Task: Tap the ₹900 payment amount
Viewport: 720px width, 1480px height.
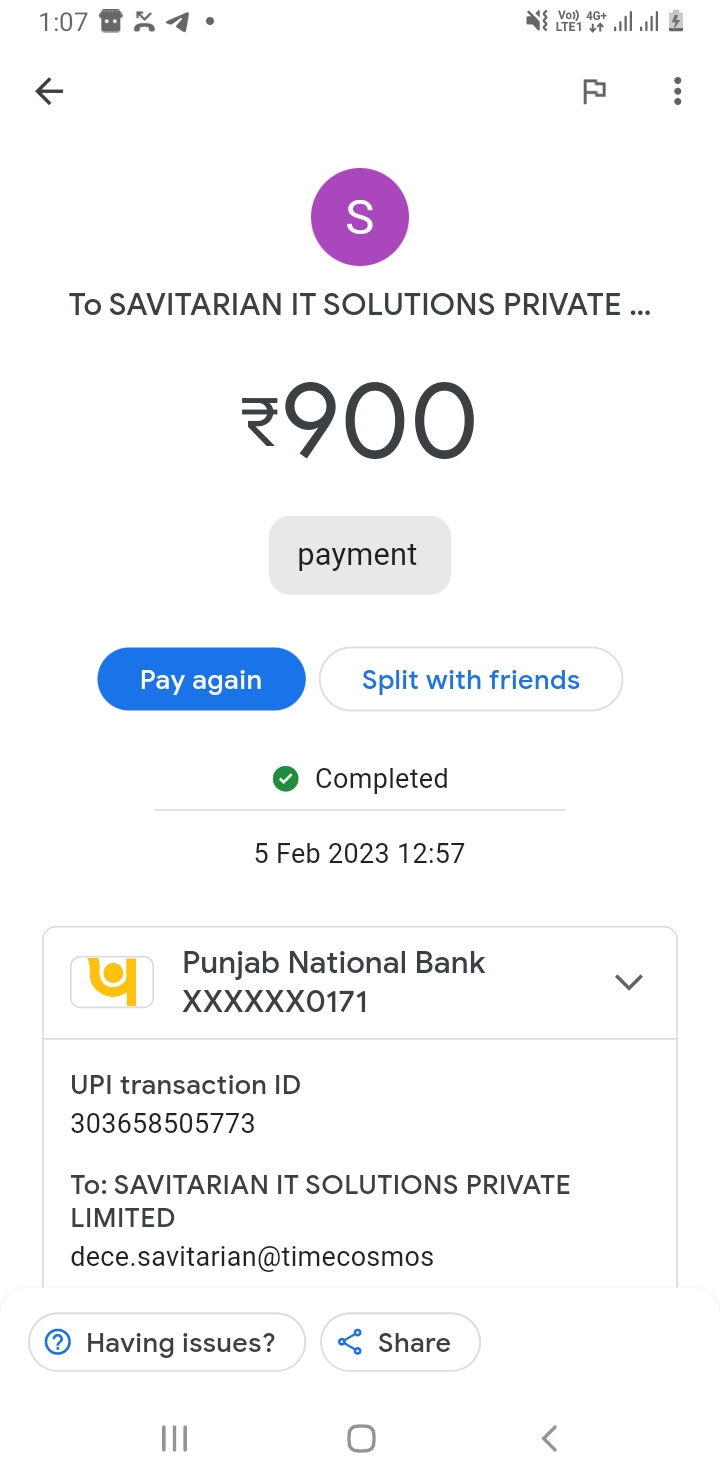Action: 358,423
